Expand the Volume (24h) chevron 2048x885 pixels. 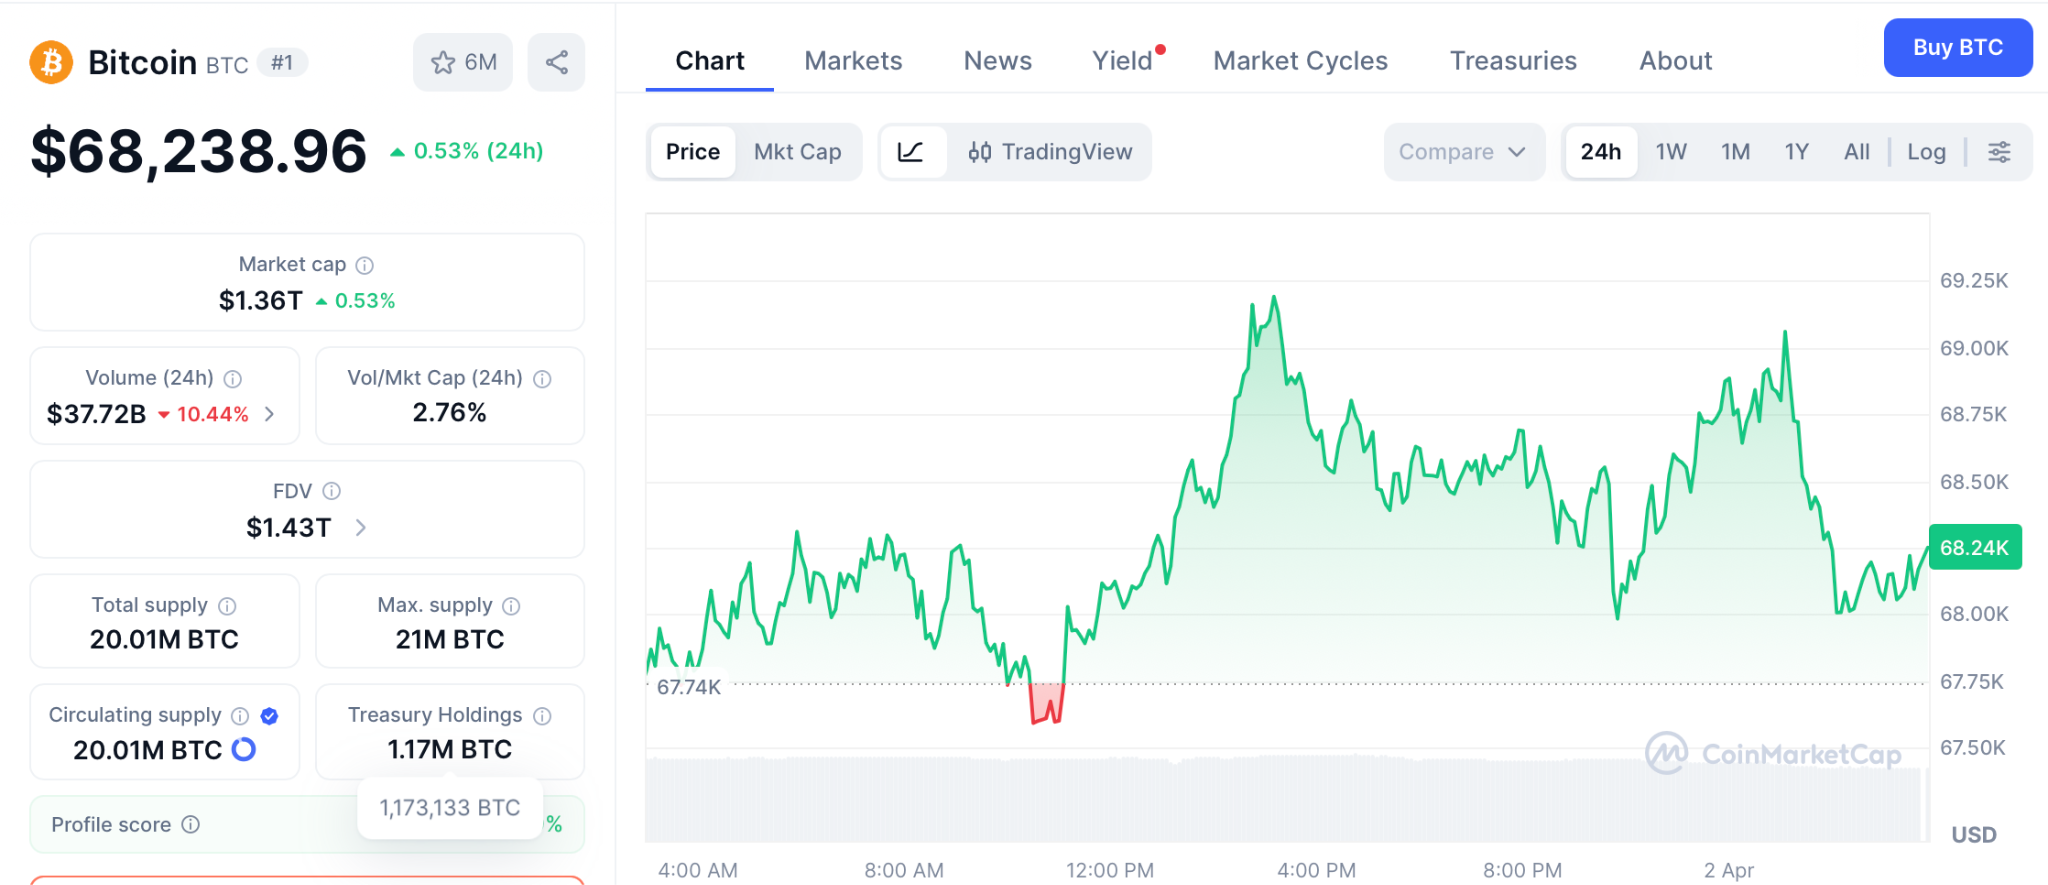(x=269, y=414)
